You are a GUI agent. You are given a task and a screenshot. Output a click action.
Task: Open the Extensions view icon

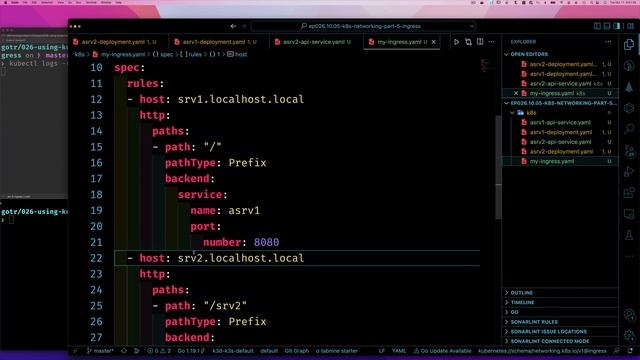click(629, 193)
